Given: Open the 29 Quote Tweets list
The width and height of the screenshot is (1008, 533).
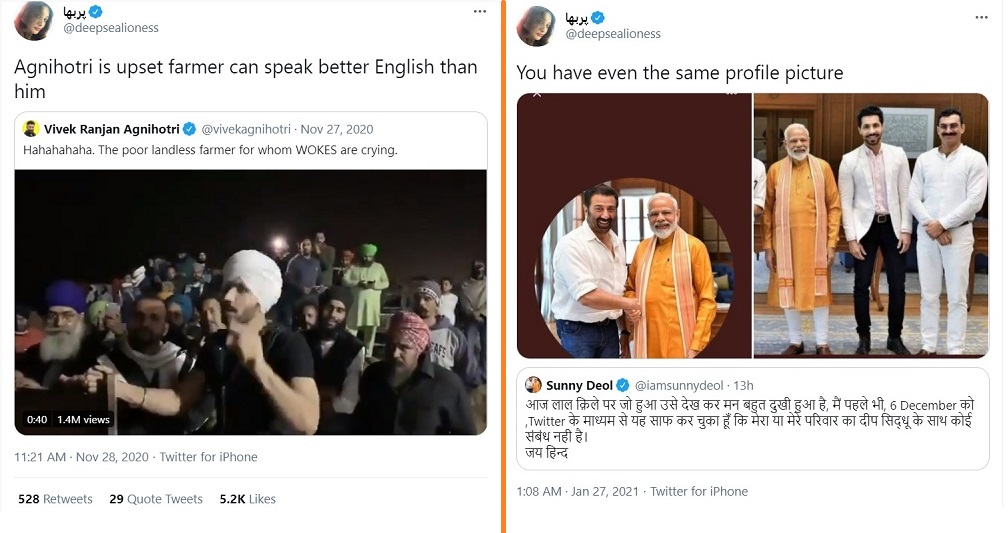Looking at the screenshot, I should coord(156,499).
